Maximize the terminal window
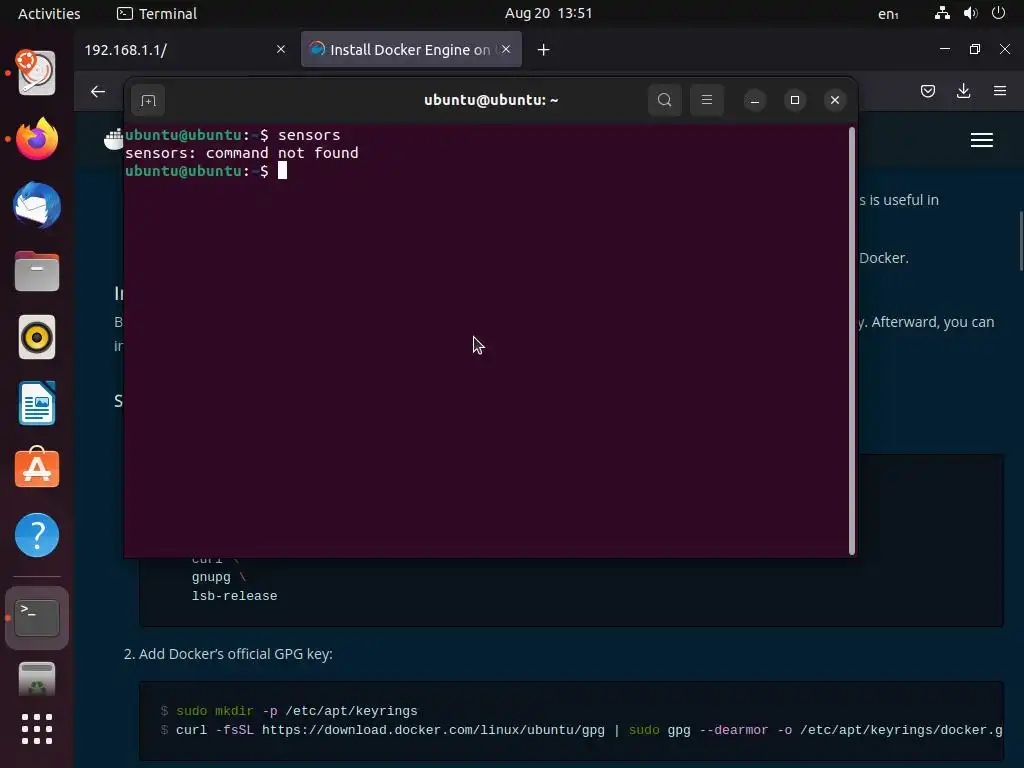Screen dimensions: 1024x768 795,101
